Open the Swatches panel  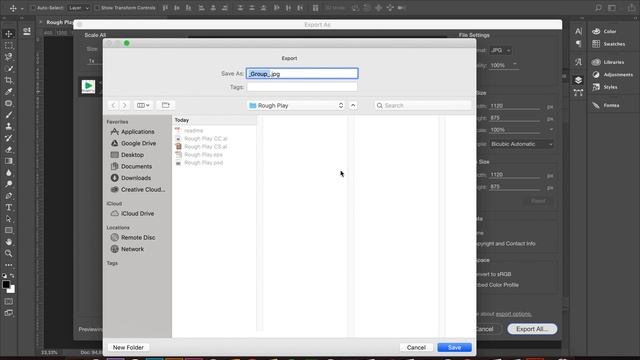(x=608, y=44)
